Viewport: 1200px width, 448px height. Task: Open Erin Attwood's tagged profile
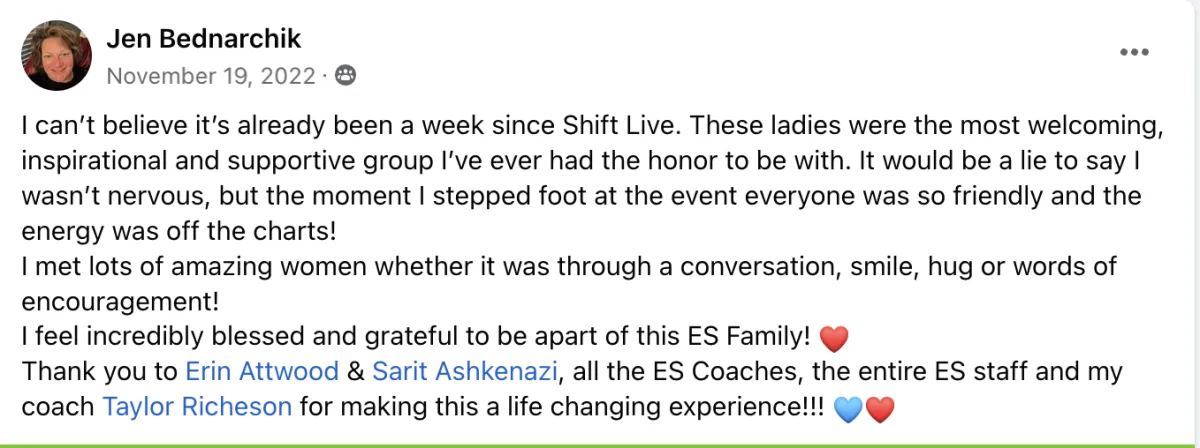pos(262,372)
